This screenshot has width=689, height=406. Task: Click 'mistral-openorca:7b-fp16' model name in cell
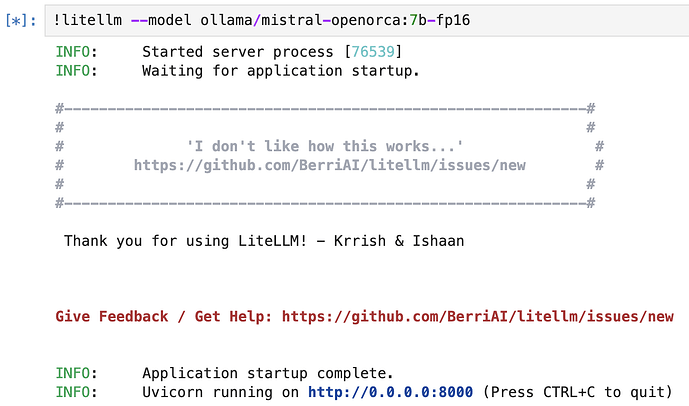366,20
